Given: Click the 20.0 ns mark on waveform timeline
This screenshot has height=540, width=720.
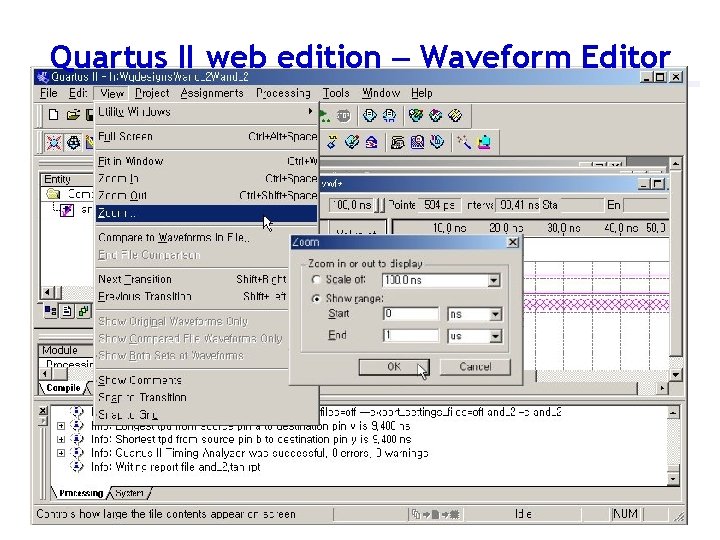Looking at the screenshot, I should point(506,228).
